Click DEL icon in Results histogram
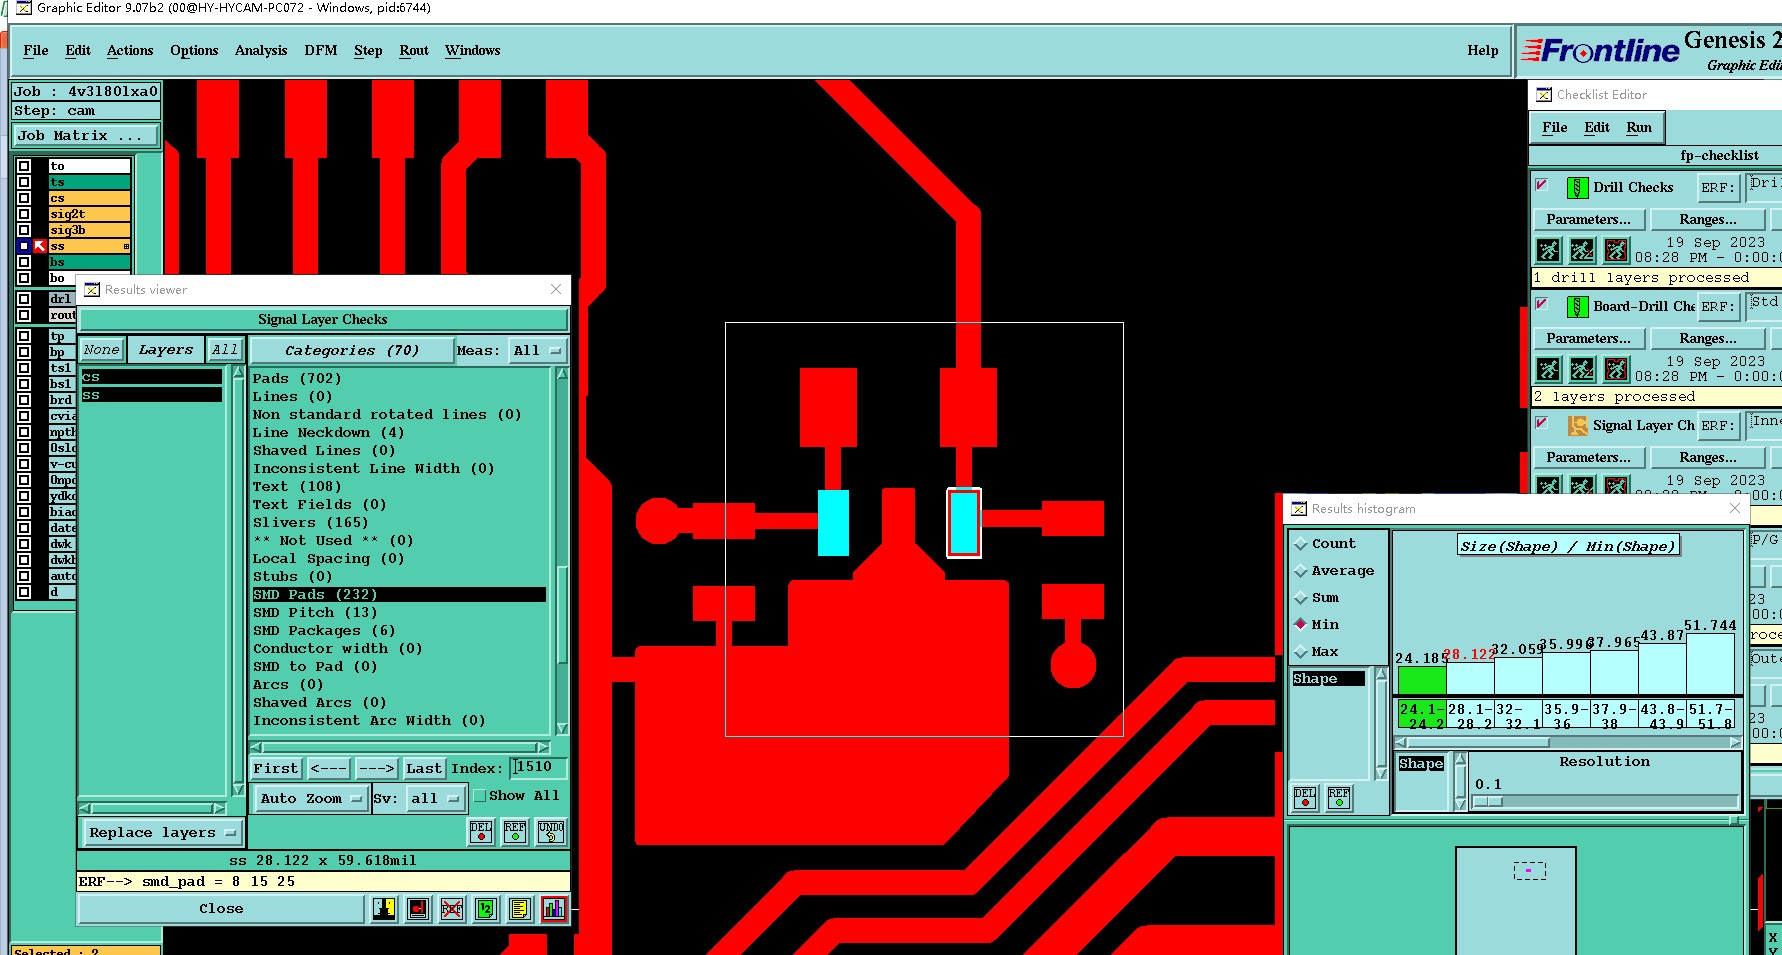This screenshot has height=955, width=1782. (1305, 797)
